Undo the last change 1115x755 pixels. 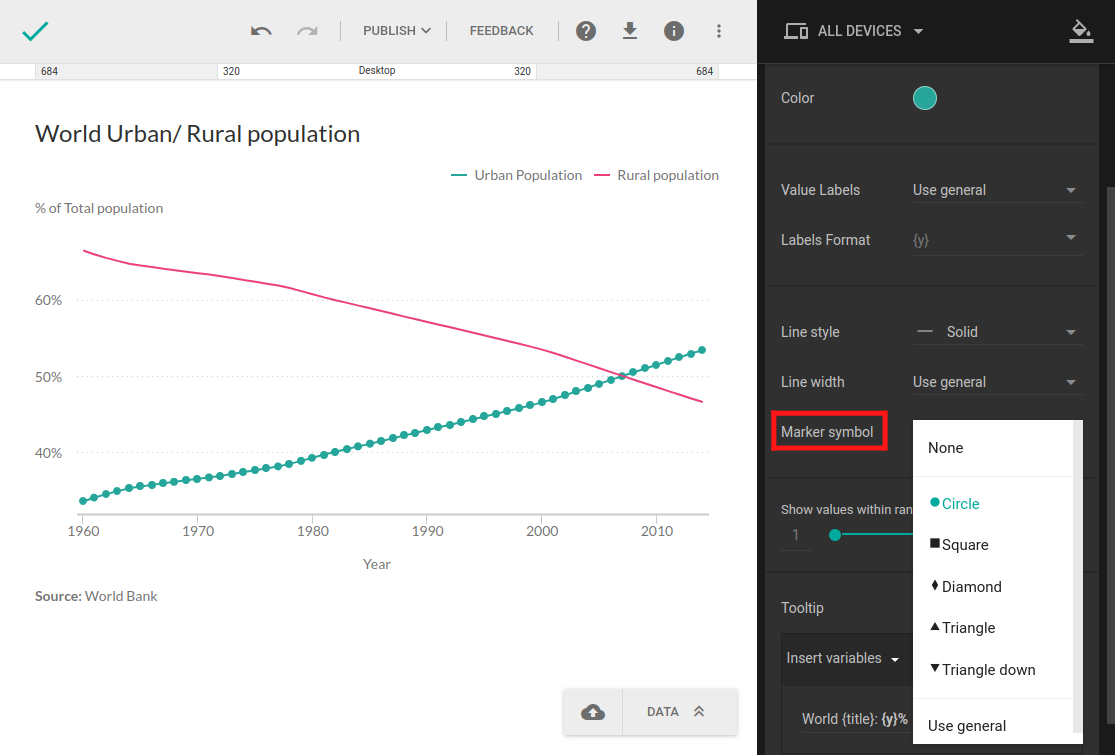(261, 31)
